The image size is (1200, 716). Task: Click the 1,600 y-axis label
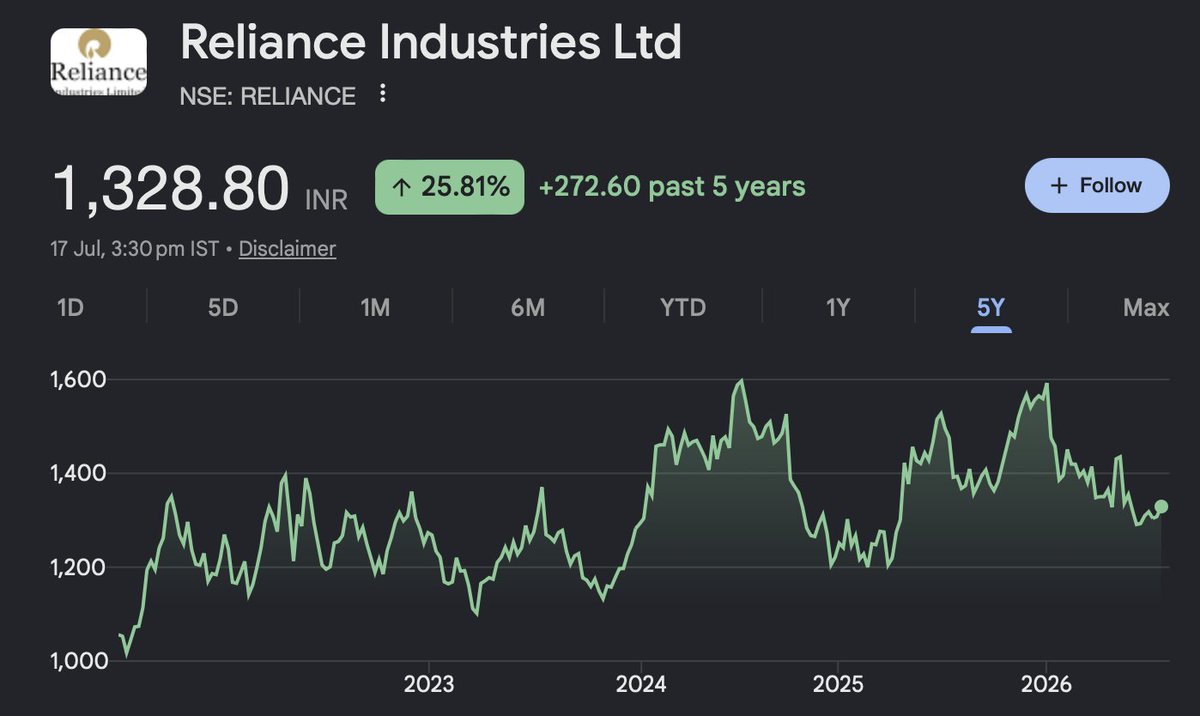click(79, 379)
